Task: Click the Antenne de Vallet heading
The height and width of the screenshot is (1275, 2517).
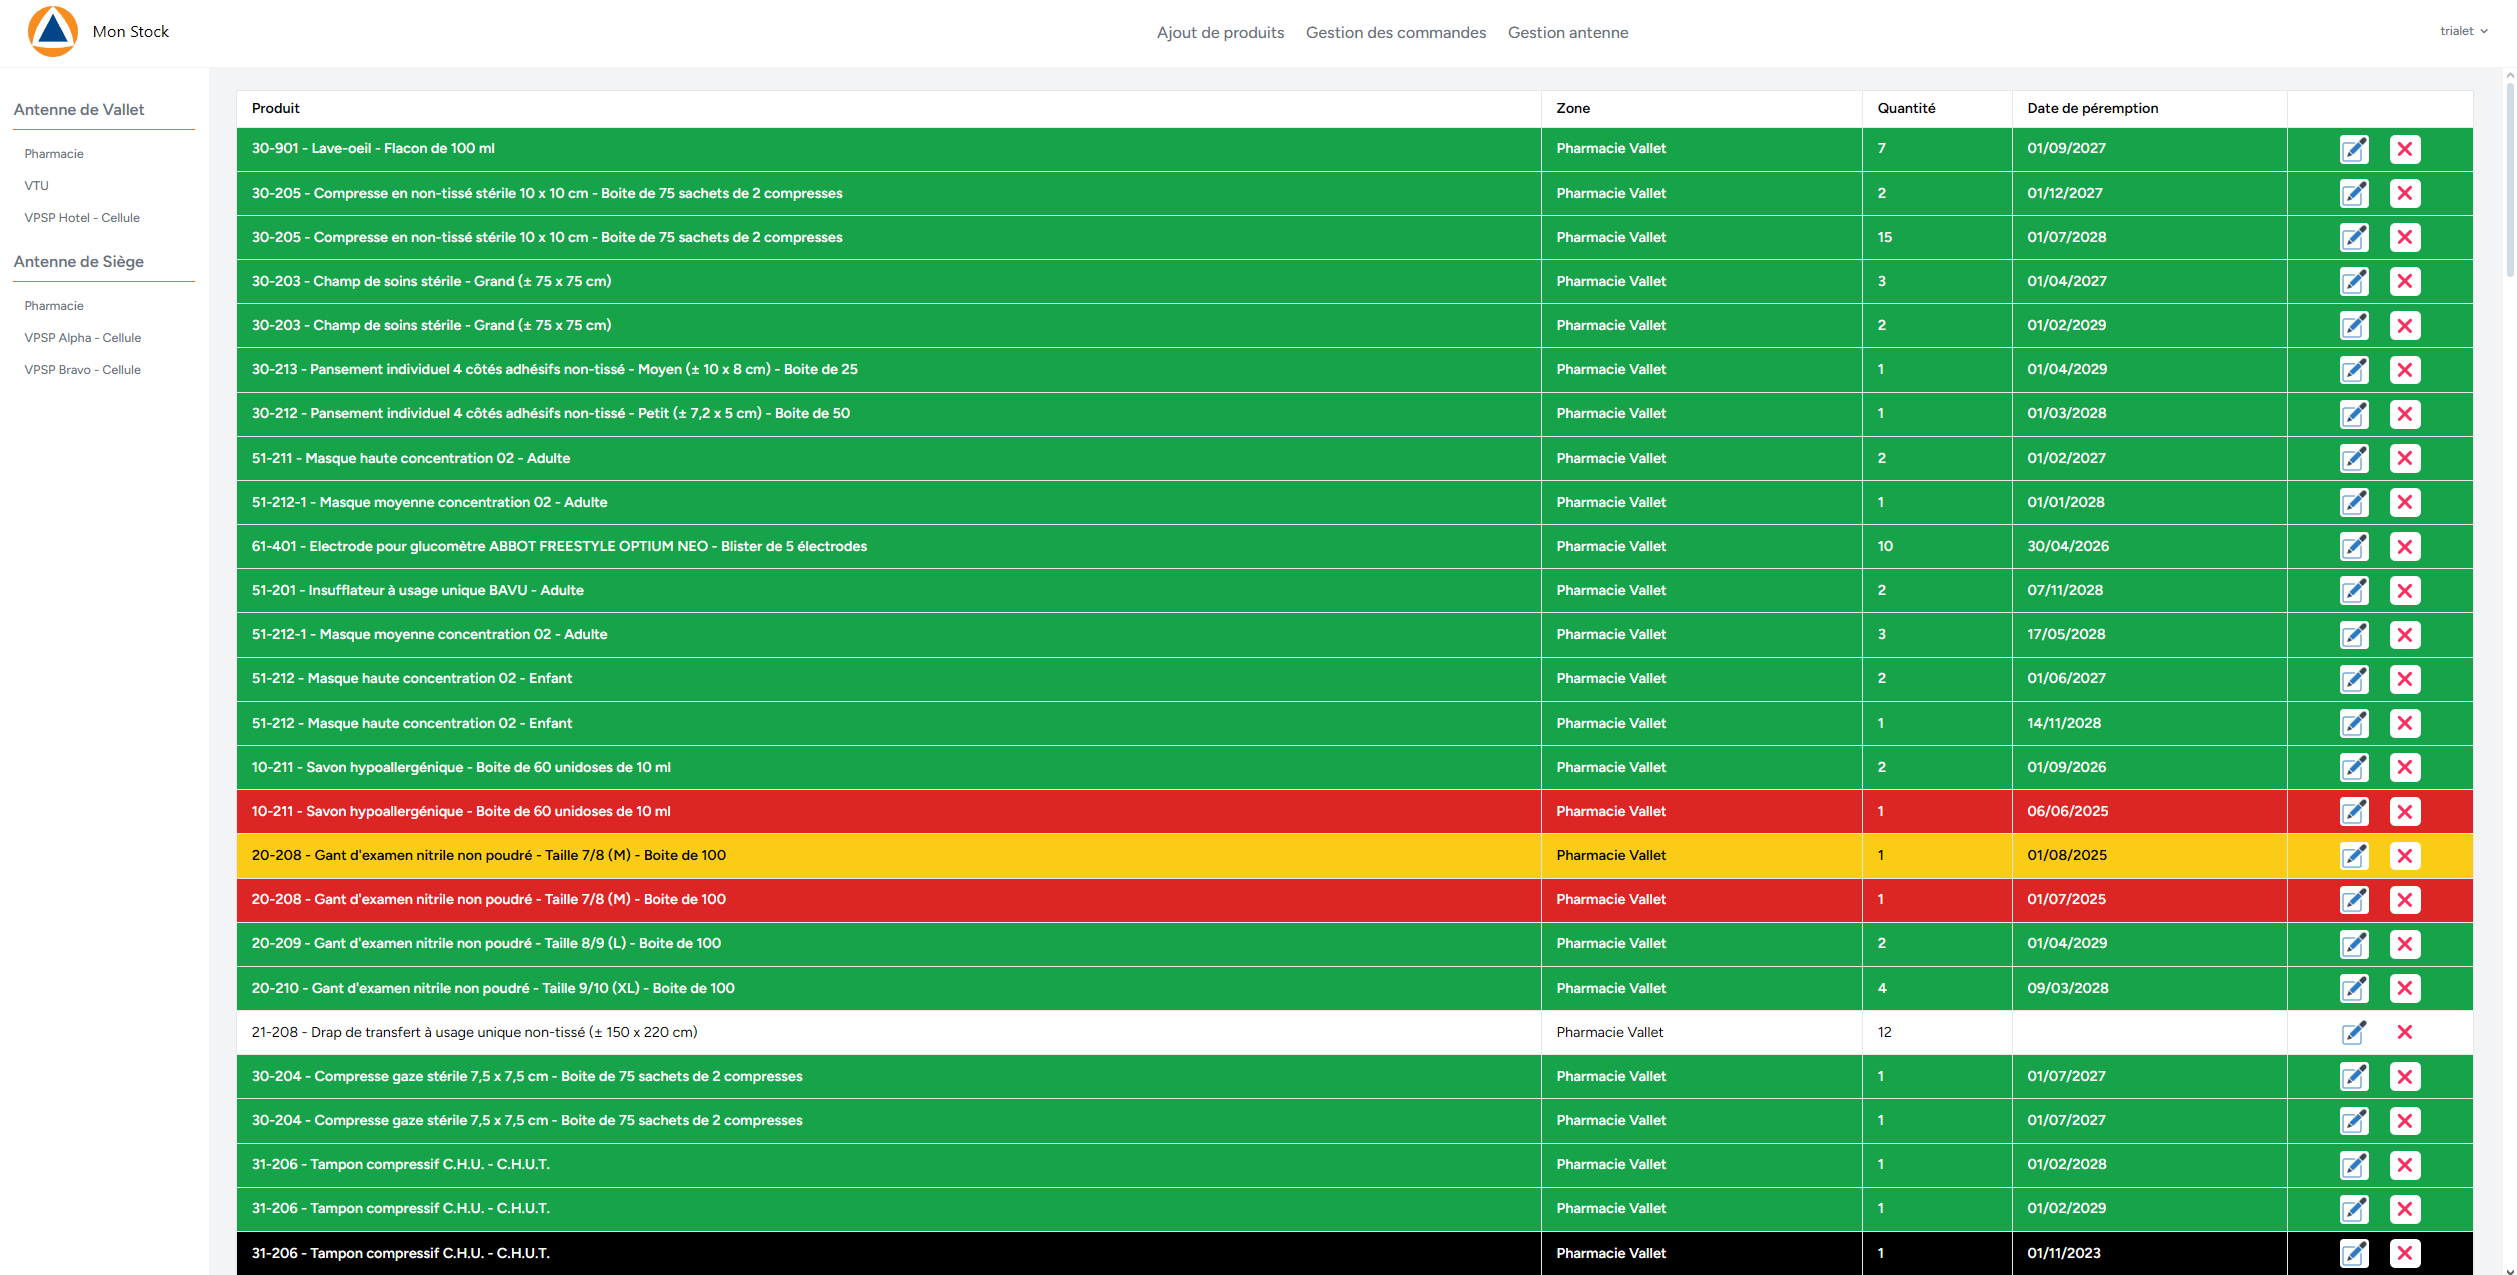Action: coord(79,110)
